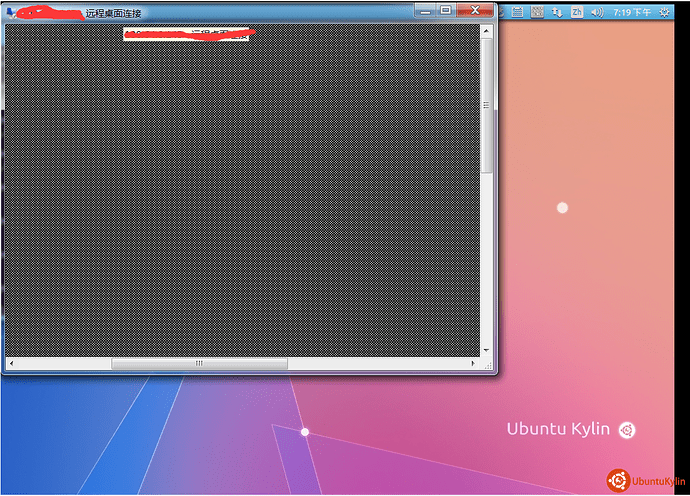The width and height of the screenshot is (690, 496).
Task: Open the Zh input method indicator
Action: click(x=577, y=12)
